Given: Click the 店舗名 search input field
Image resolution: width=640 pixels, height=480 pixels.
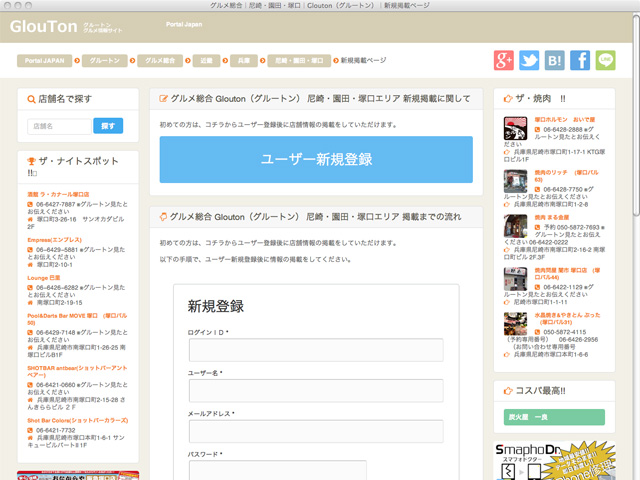Looking at the screenshot, I should coord(60,126).
